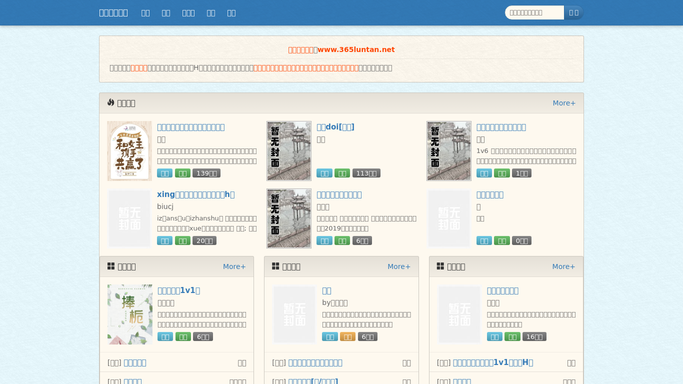Open the cover thumbnail beside the 'doi' title
This screenshot has width=683, height=384.
tap(289, 151)
